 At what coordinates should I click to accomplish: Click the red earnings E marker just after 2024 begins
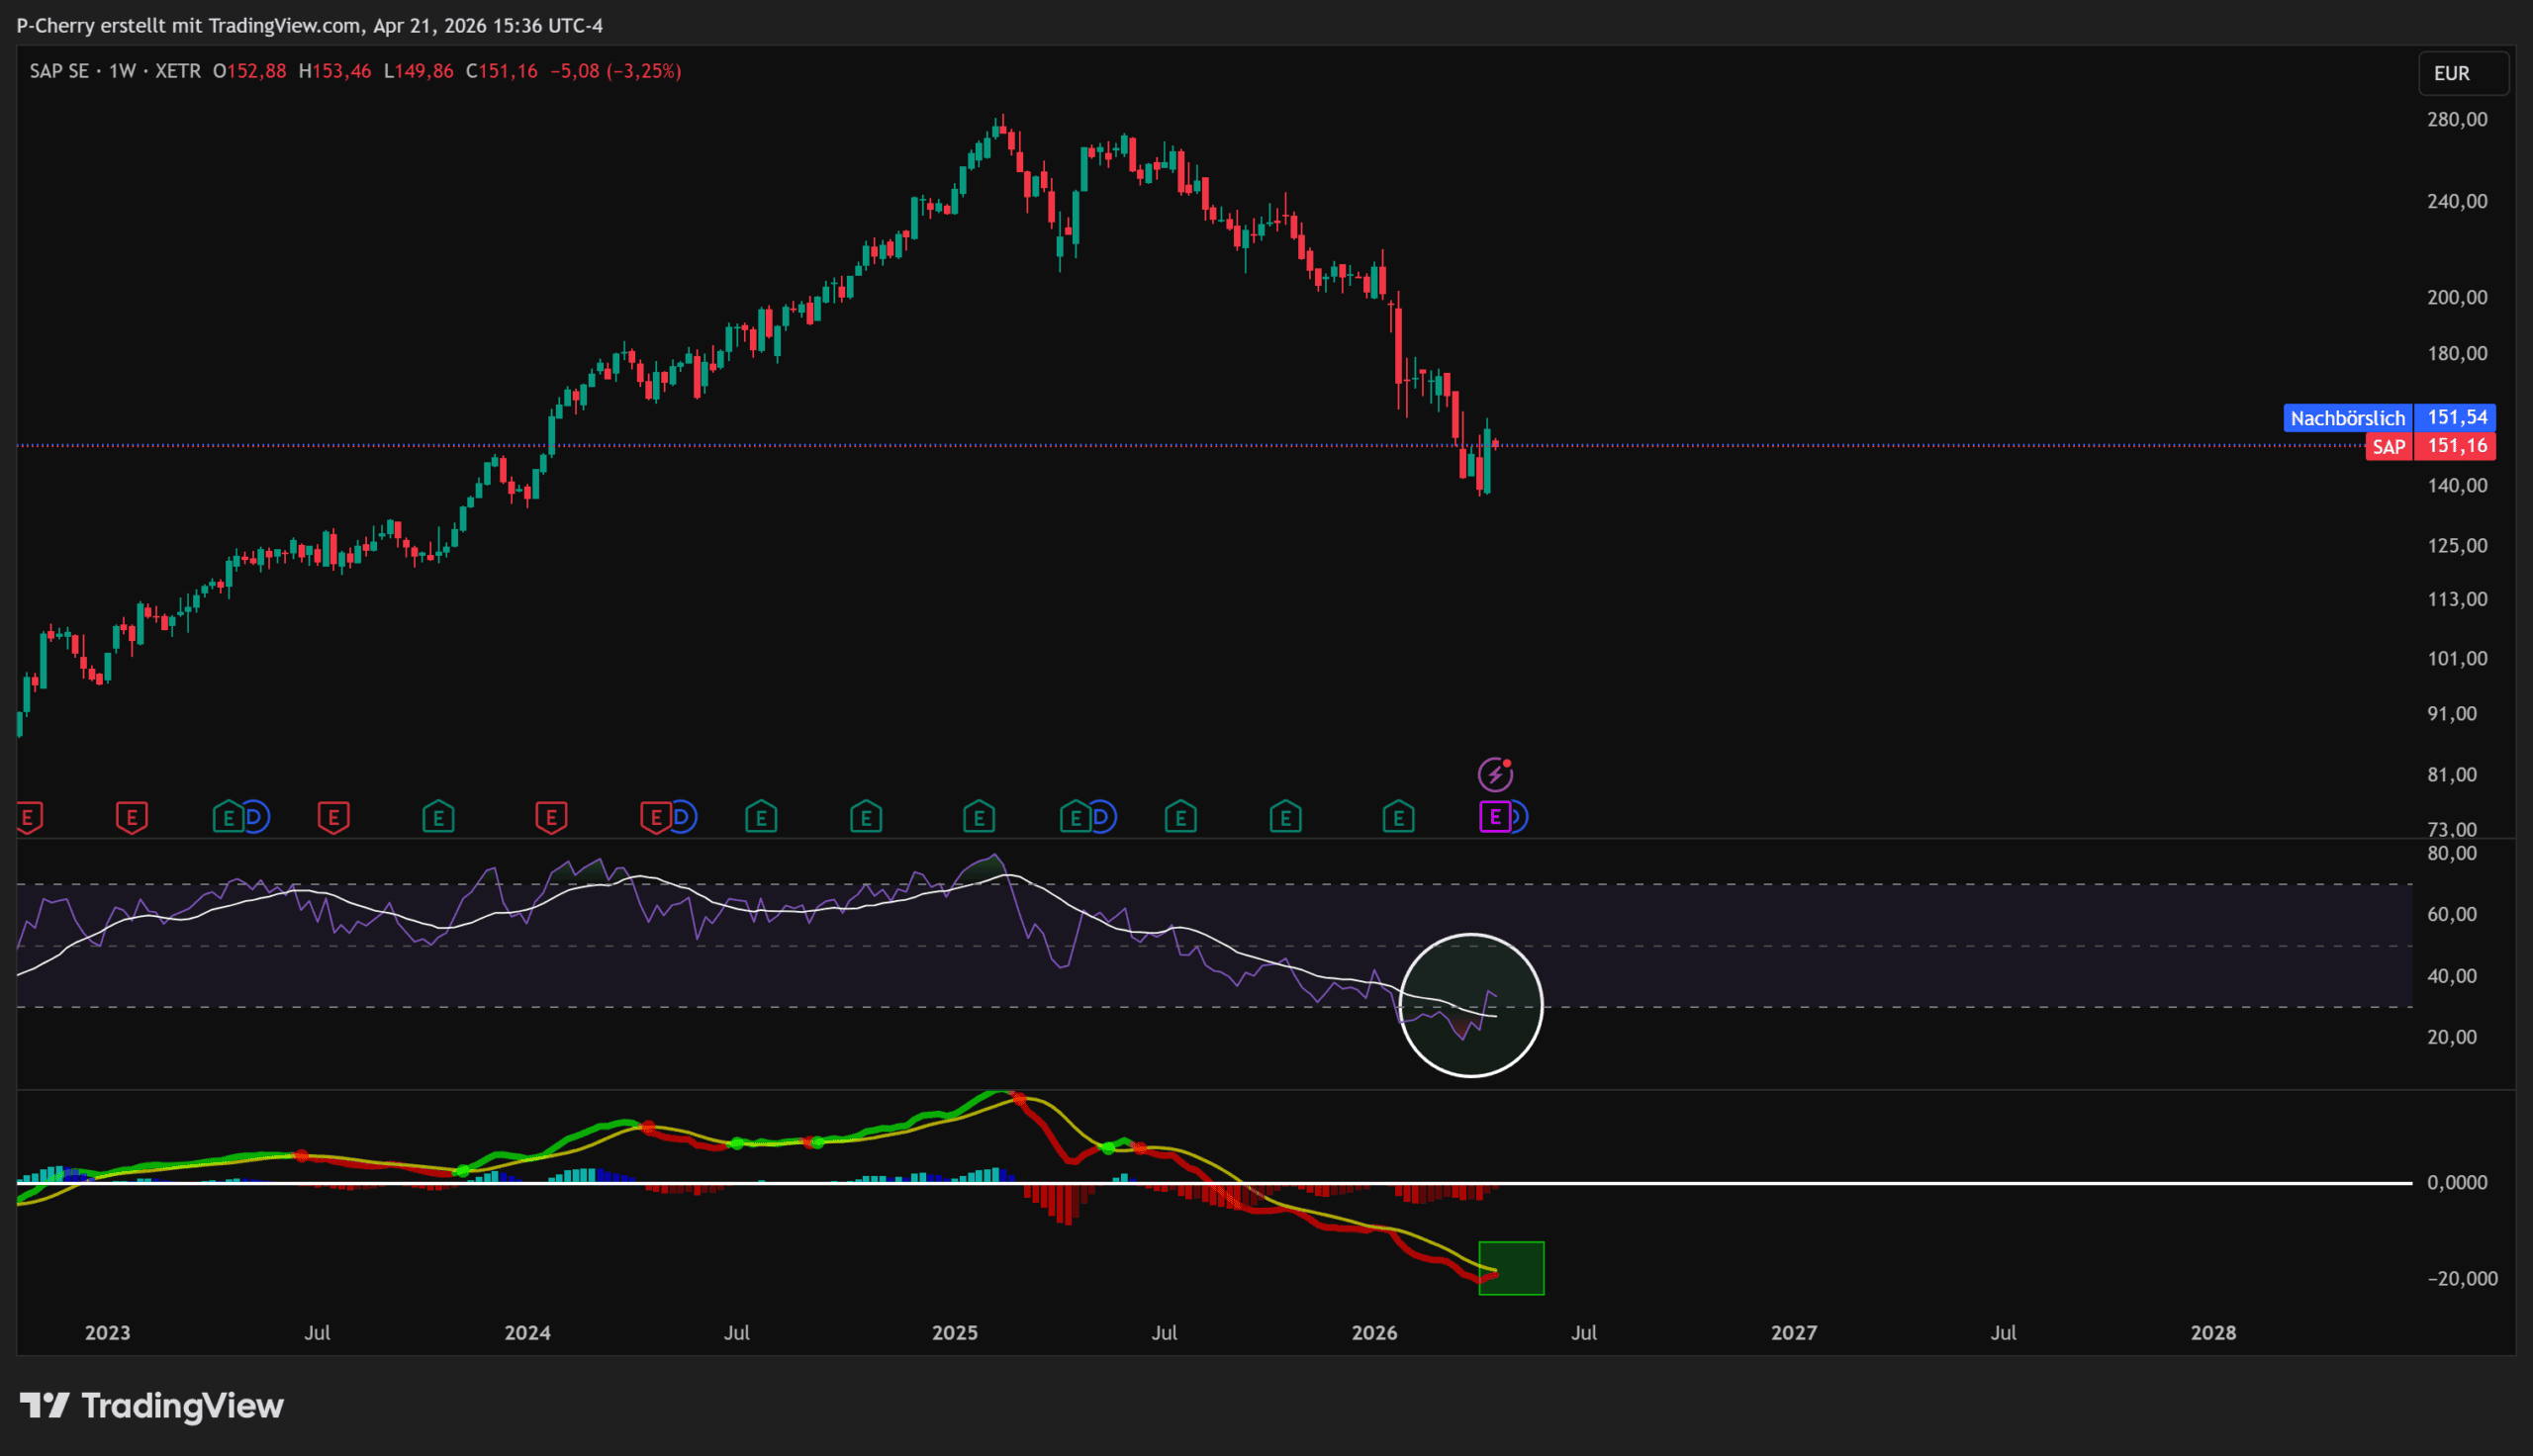click(551, 817)
